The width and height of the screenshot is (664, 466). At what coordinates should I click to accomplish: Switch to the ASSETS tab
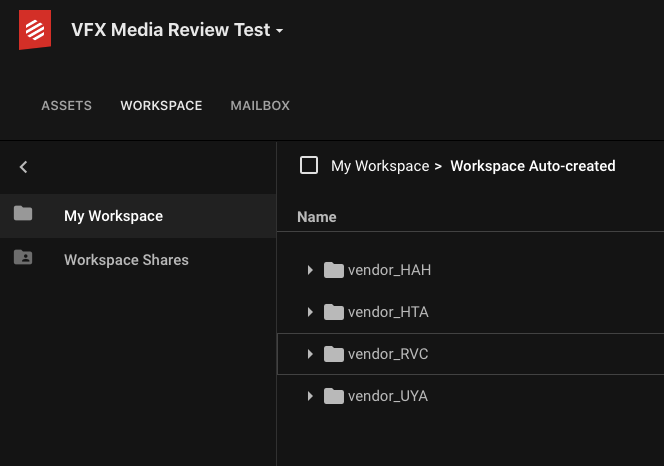(x=66, y=105)
